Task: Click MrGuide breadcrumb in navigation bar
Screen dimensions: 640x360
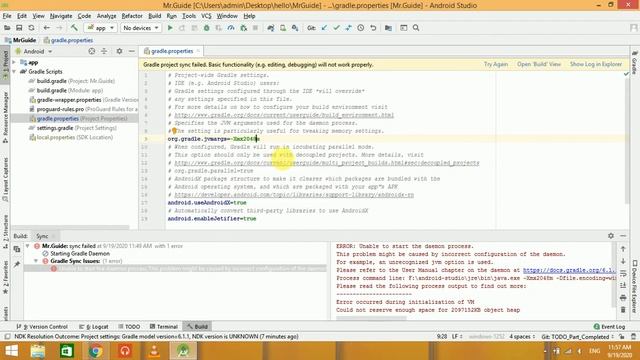Action: click(x=20, y=40)
